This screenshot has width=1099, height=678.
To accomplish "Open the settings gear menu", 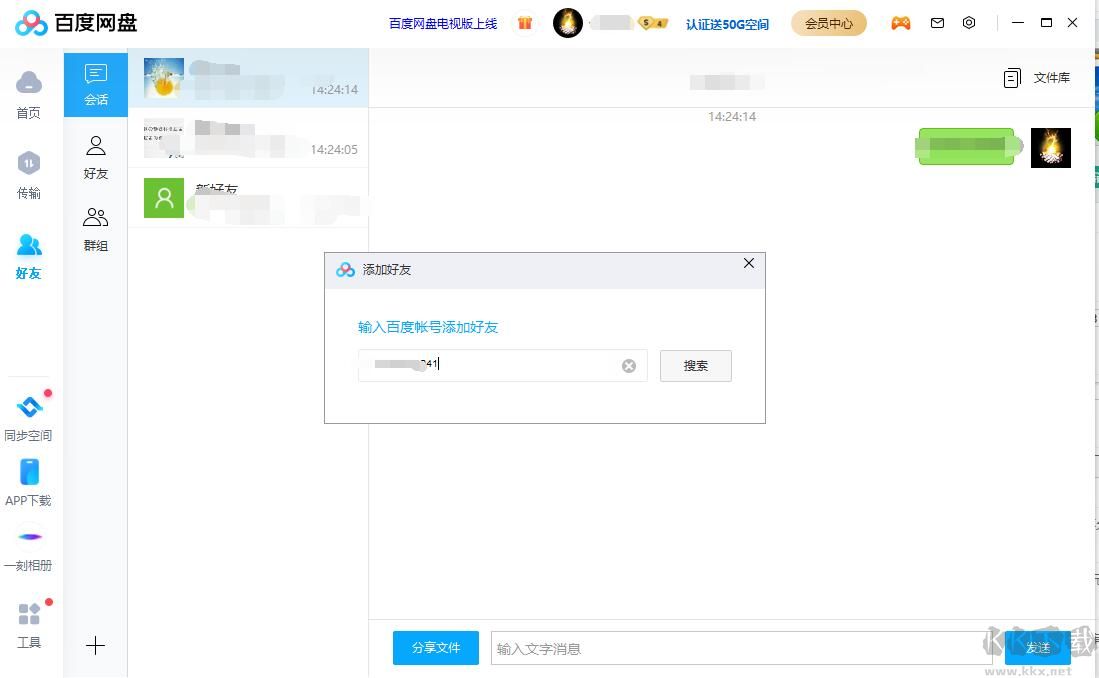I will [969, 22].
